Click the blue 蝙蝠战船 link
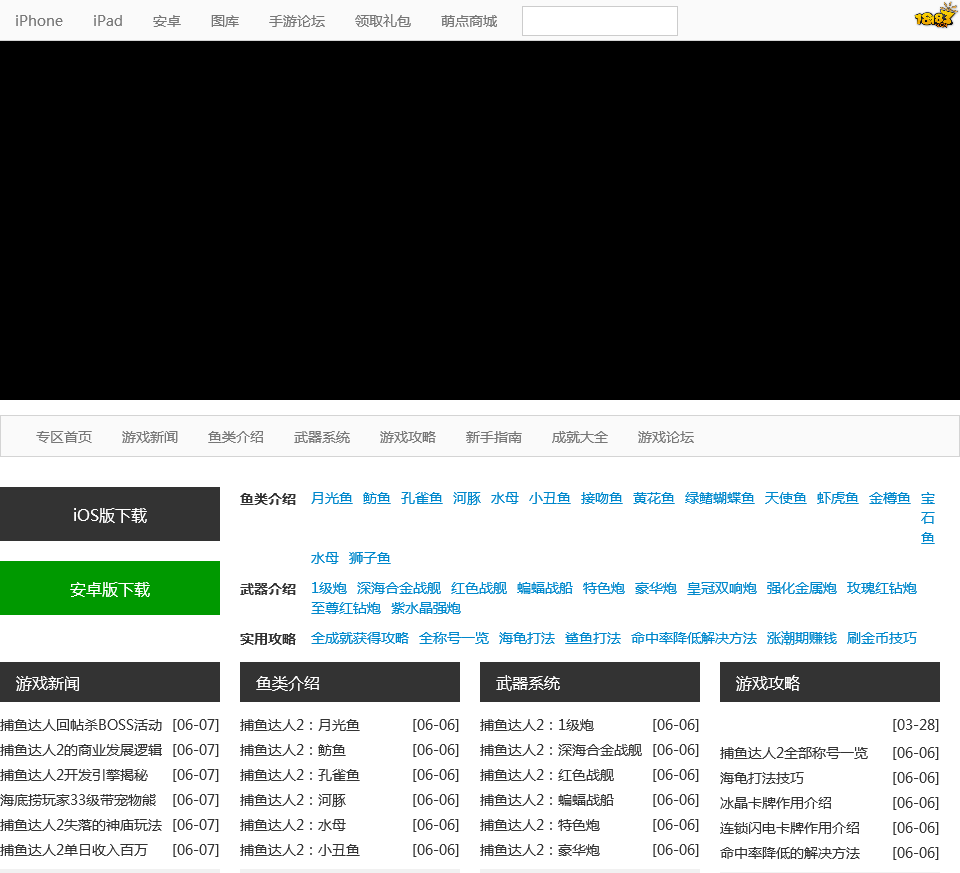960x873 pixels. pos(545,588)
